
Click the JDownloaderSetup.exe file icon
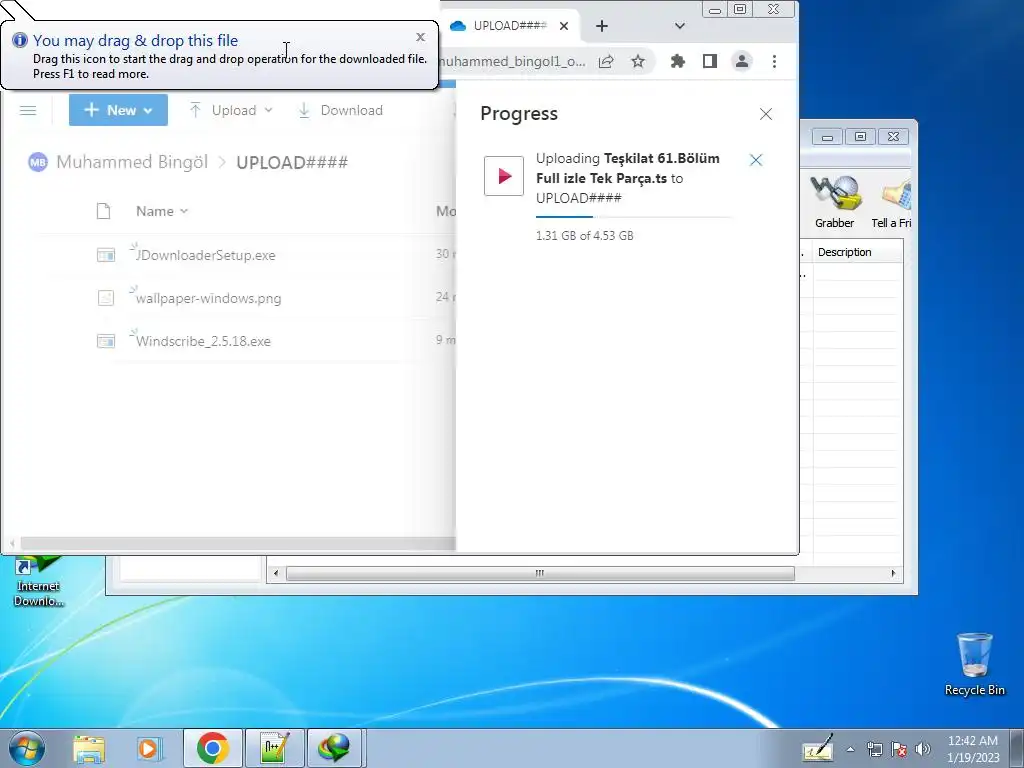[x=106, y=255]
